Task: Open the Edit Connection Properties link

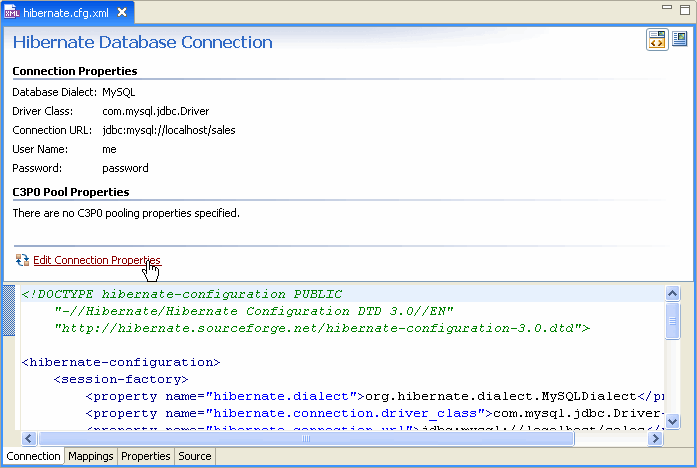Action: (97, 260)
